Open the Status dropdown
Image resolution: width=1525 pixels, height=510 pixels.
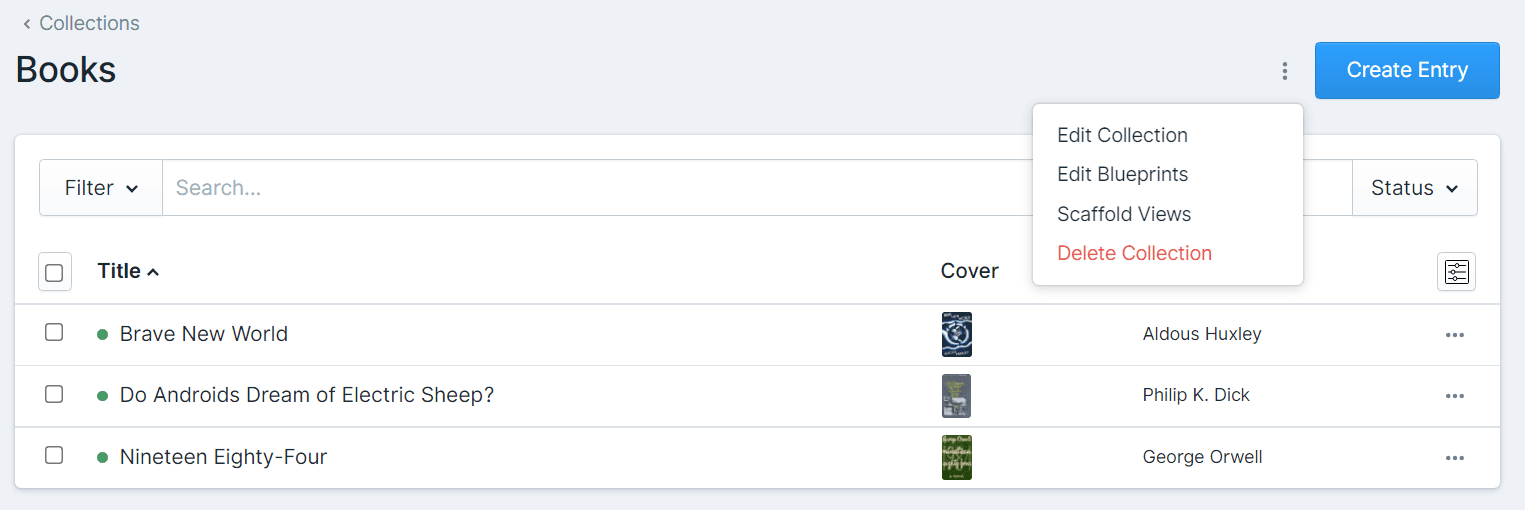1414,188
